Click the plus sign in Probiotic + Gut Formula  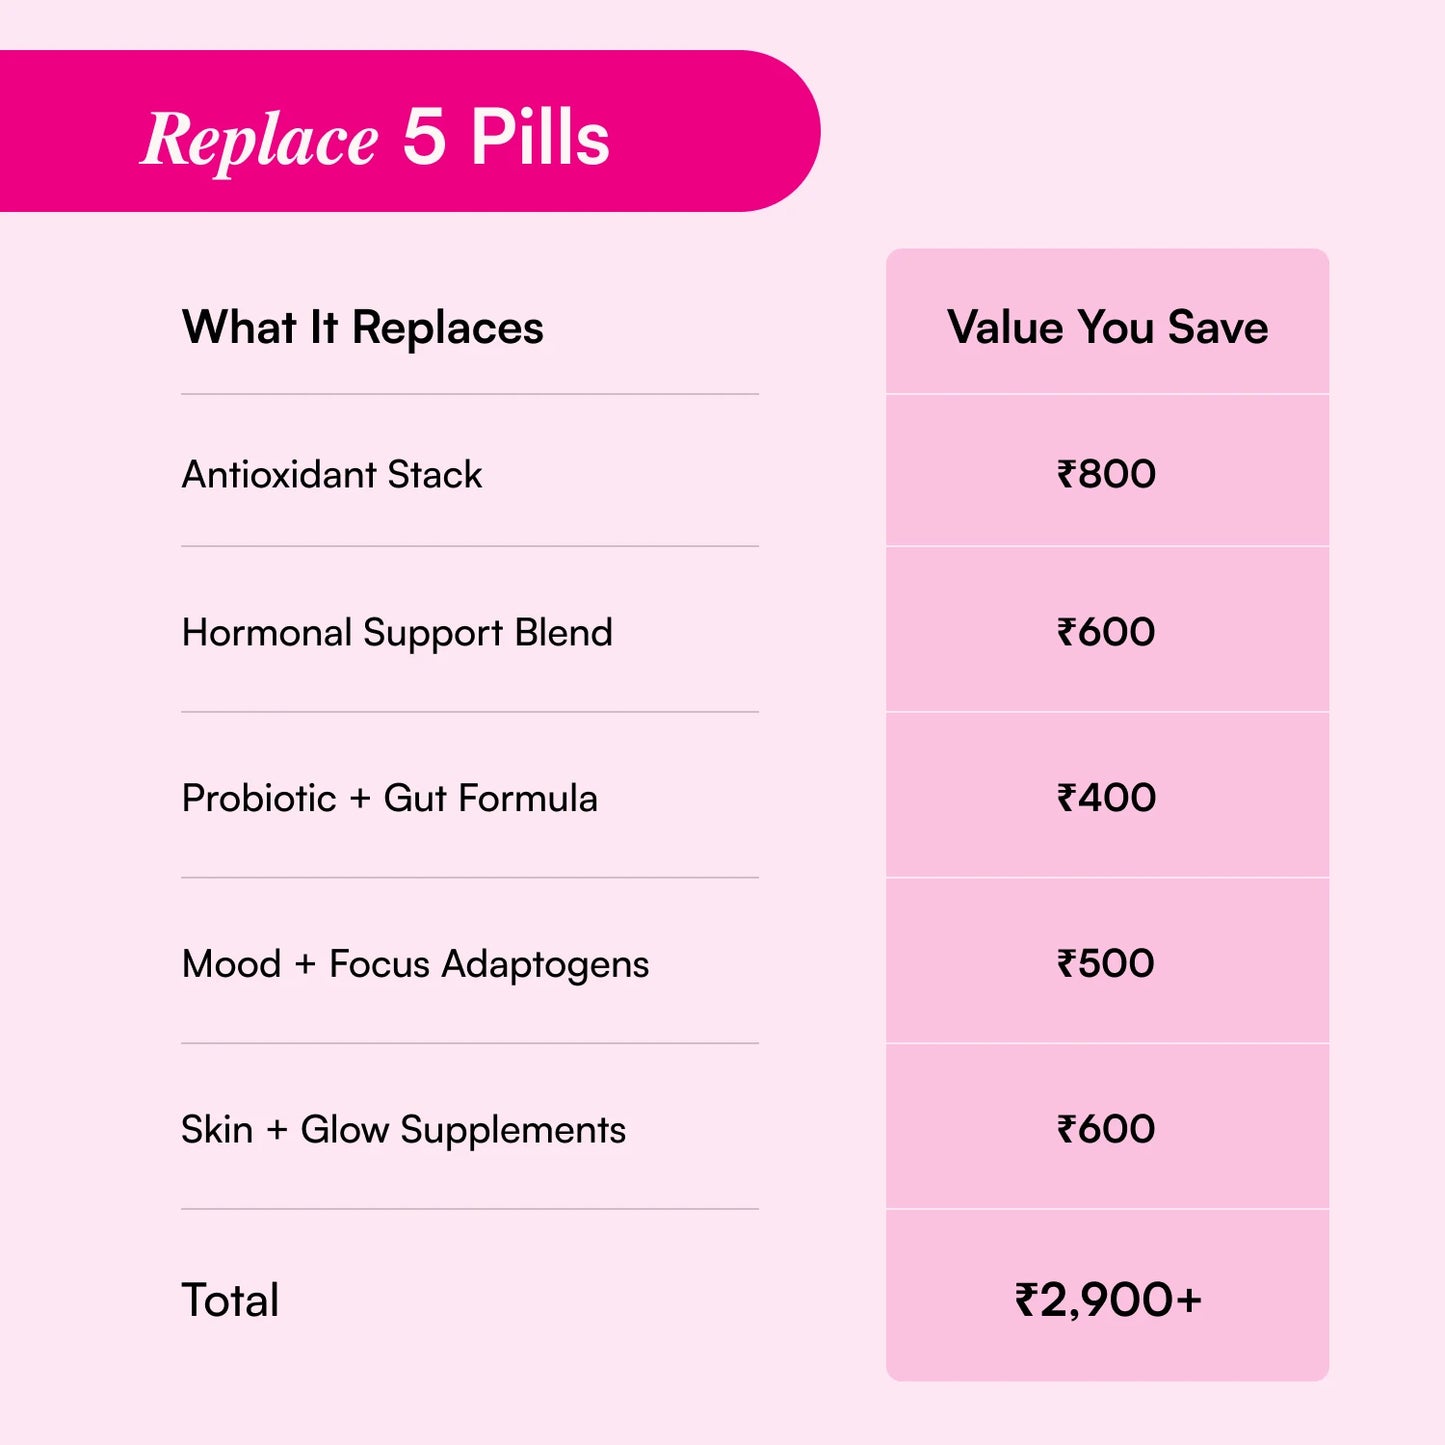pos(360,799)
